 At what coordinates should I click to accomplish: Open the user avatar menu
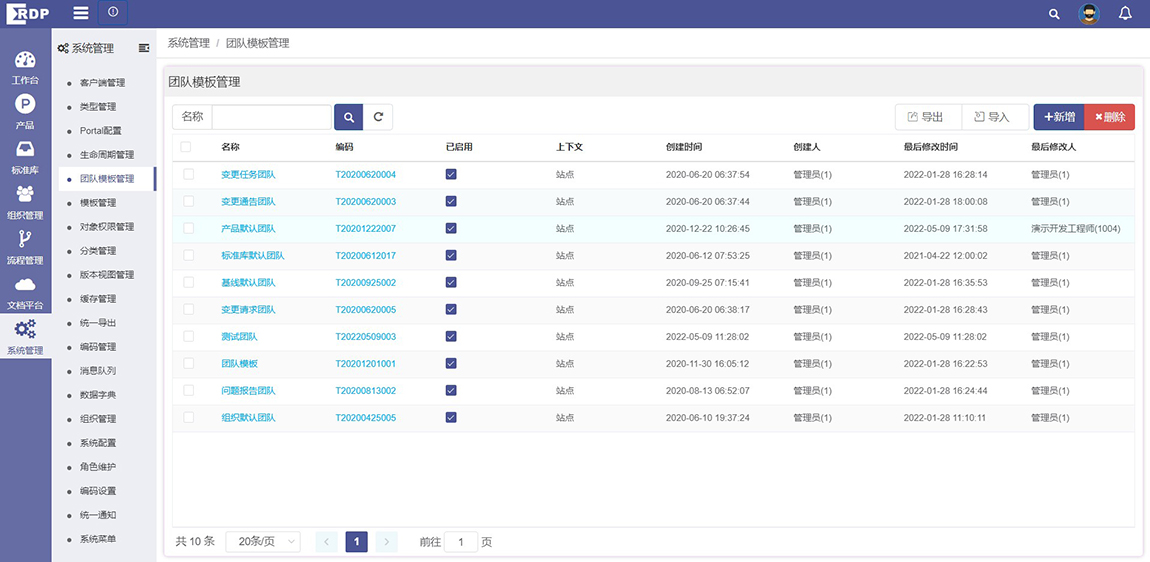click(1089, 14)
